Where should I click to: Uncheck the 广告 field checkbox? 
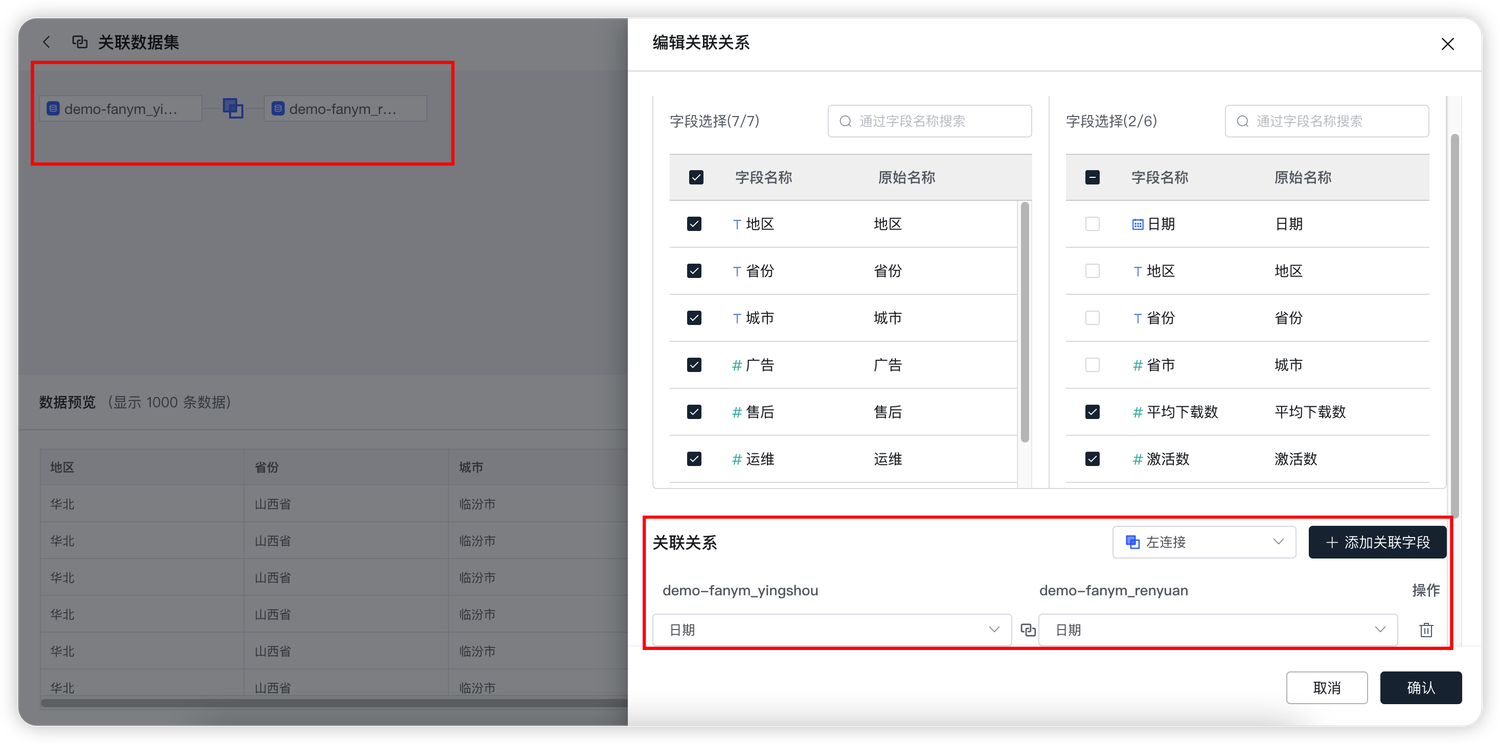(694, 365)
